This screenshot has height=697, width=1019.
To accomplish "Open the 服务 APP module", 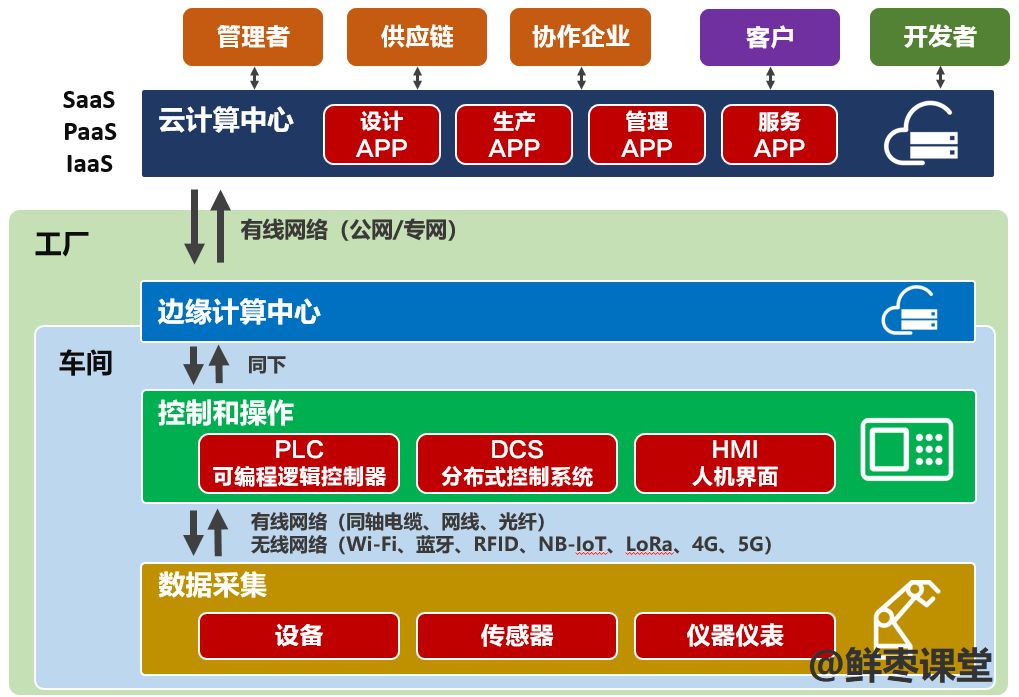I will click(779, 133).
